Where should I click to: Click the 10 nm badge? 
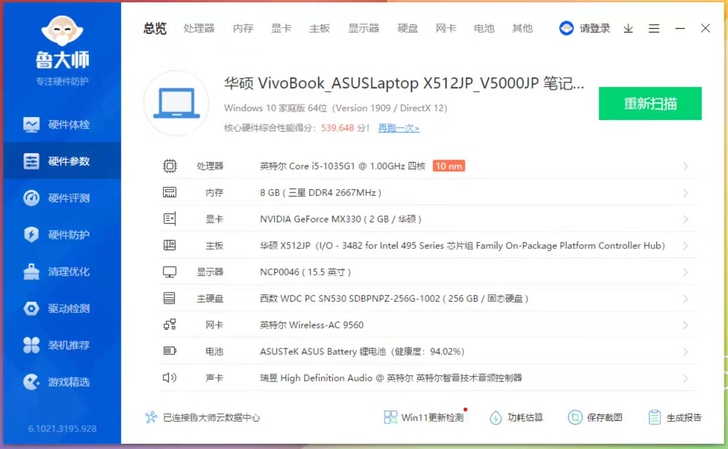(448, 166)
